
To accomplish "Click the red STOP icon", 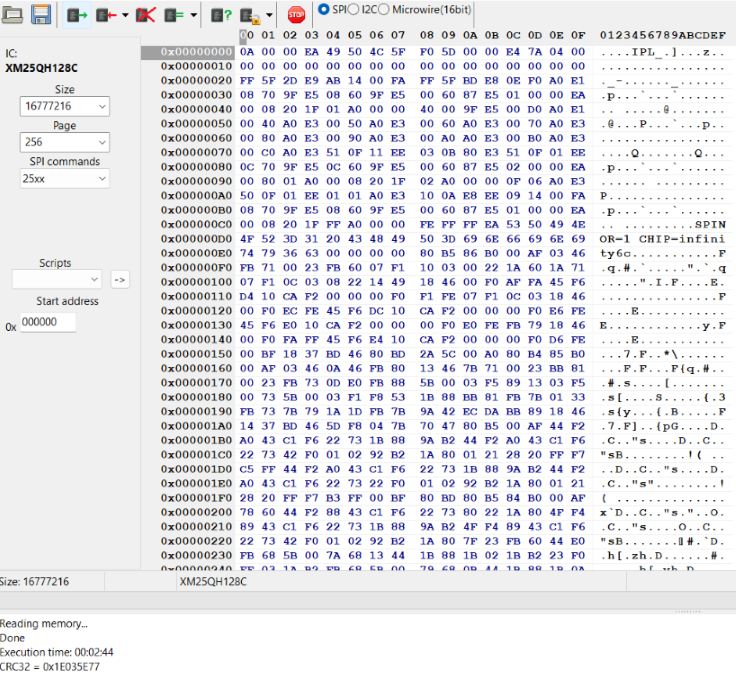I will tap(296, 15).
